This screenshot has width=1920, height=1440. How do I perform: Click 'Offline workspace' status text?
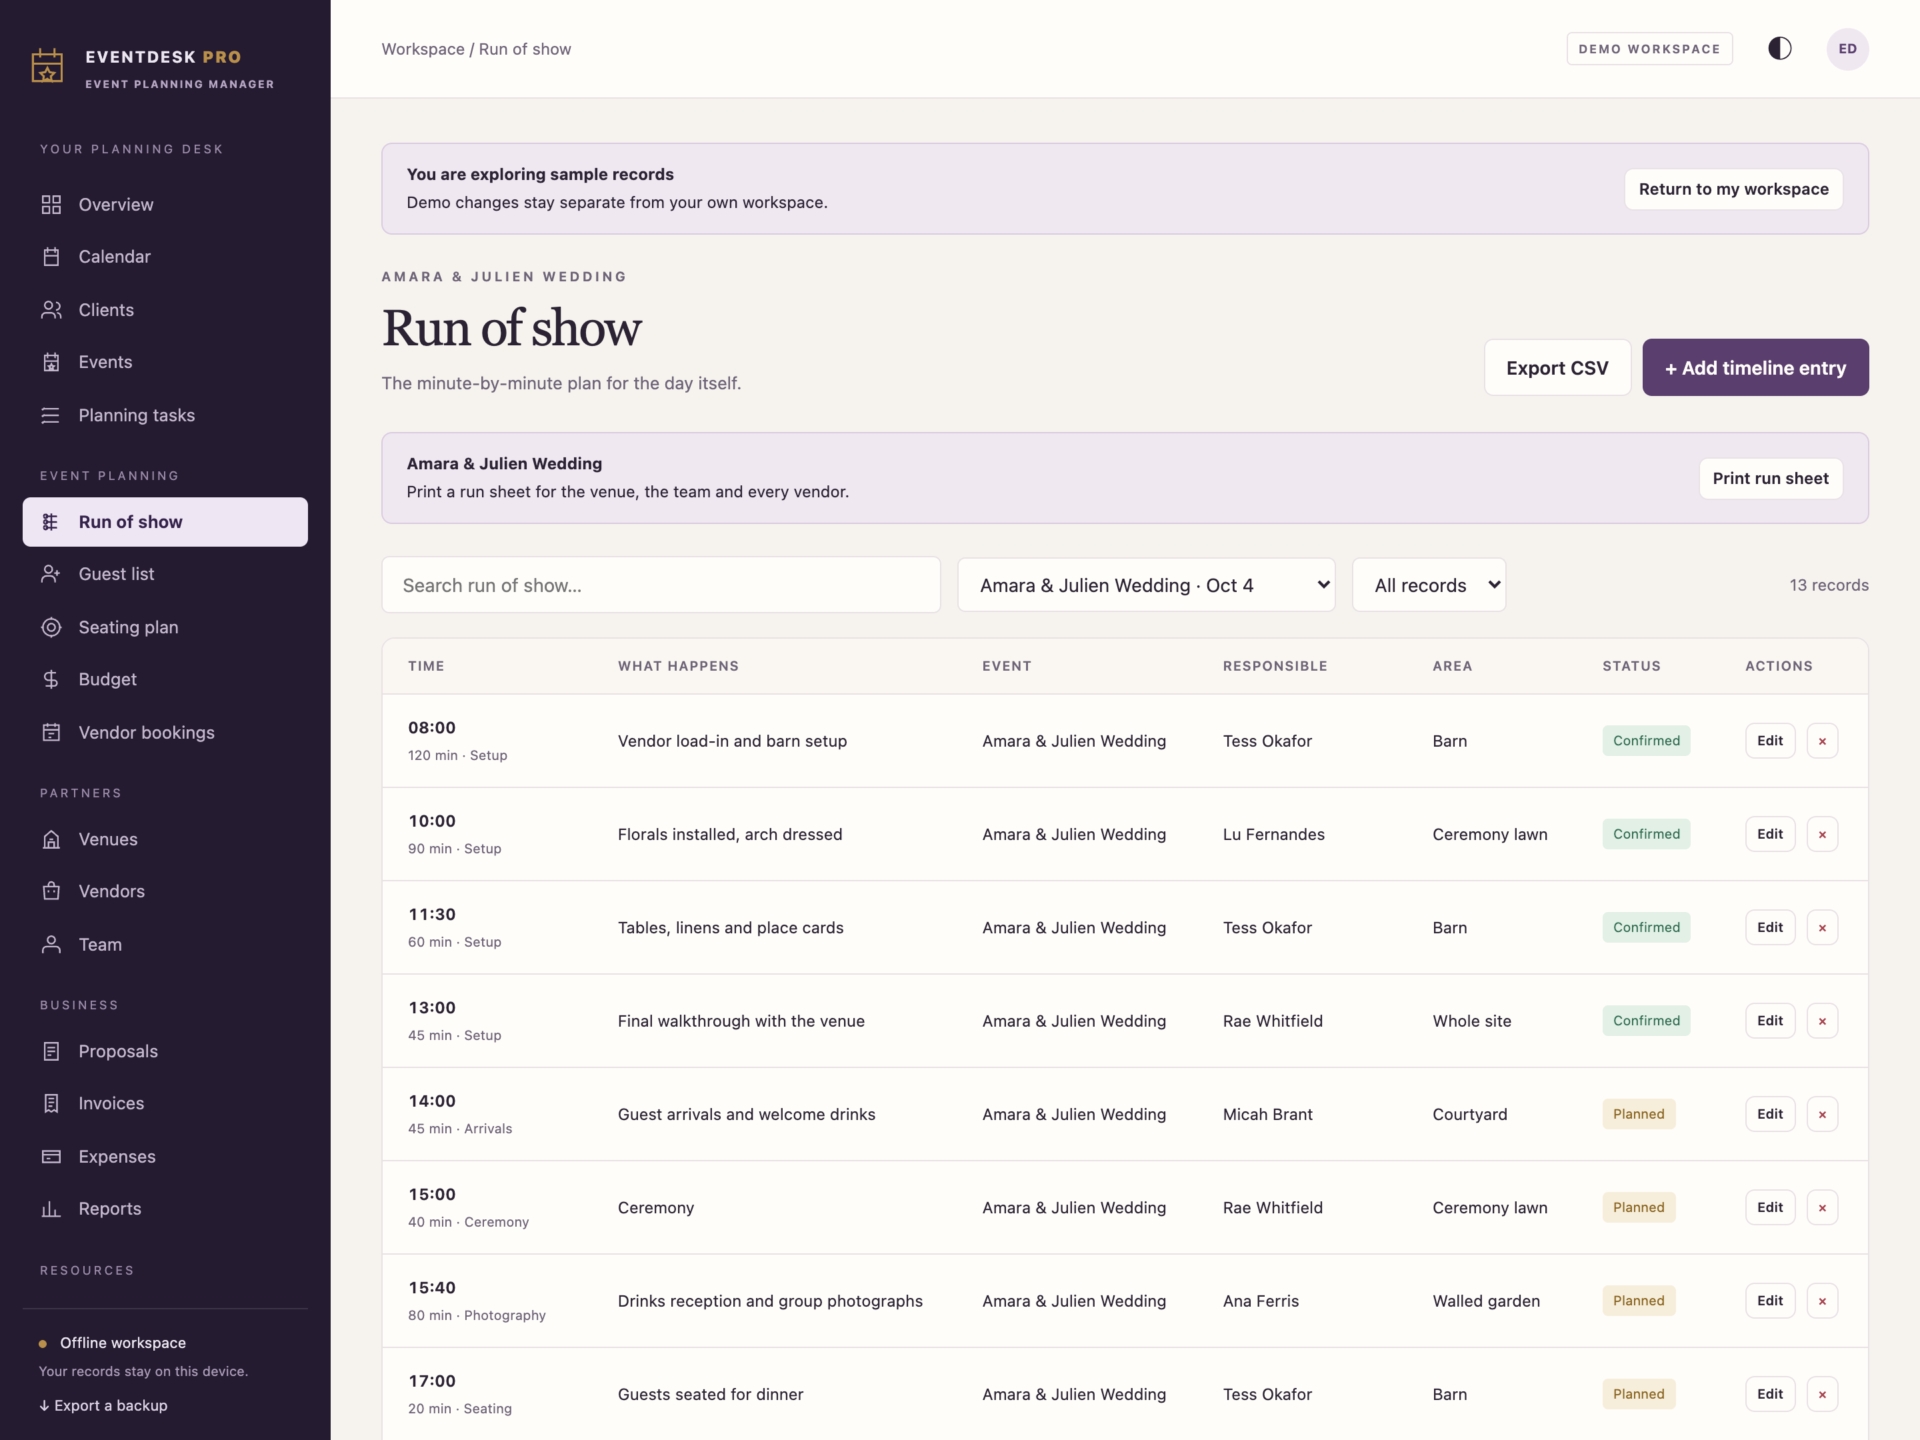123,1343
